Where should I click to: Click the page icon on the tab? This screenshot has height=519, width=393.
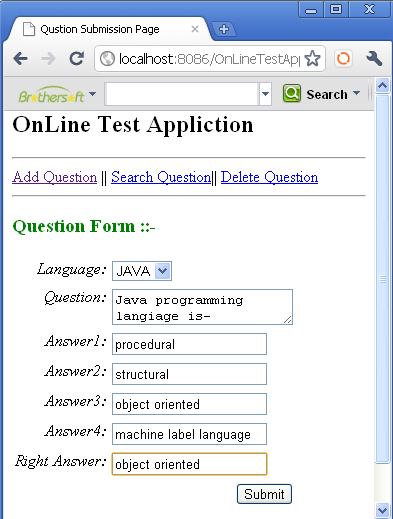tap(29, 29)
